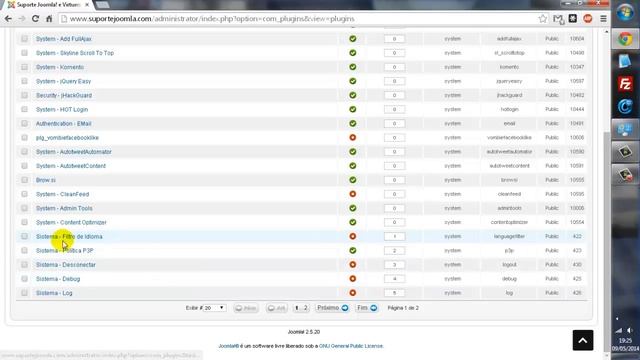Click the browser address bar URL

coord(212,19)
